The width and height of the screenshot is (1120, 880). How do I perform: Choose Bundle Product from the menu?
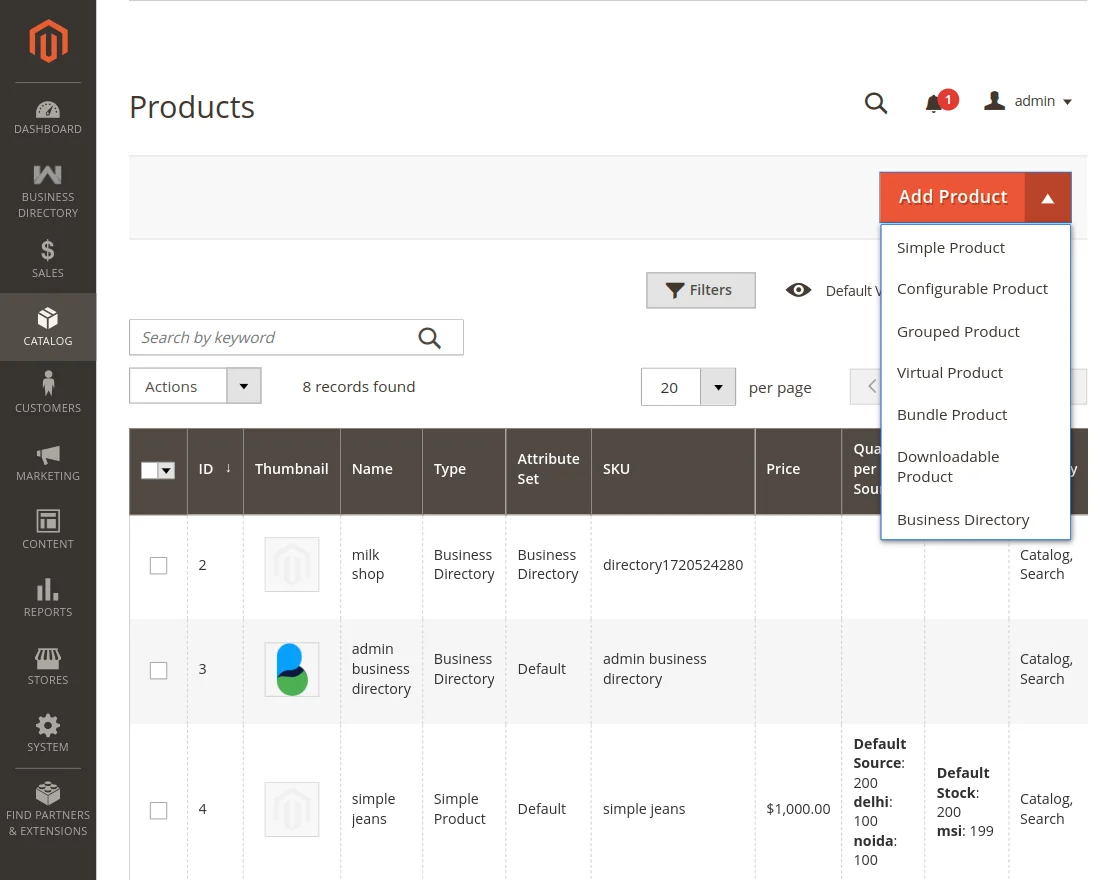952,414
